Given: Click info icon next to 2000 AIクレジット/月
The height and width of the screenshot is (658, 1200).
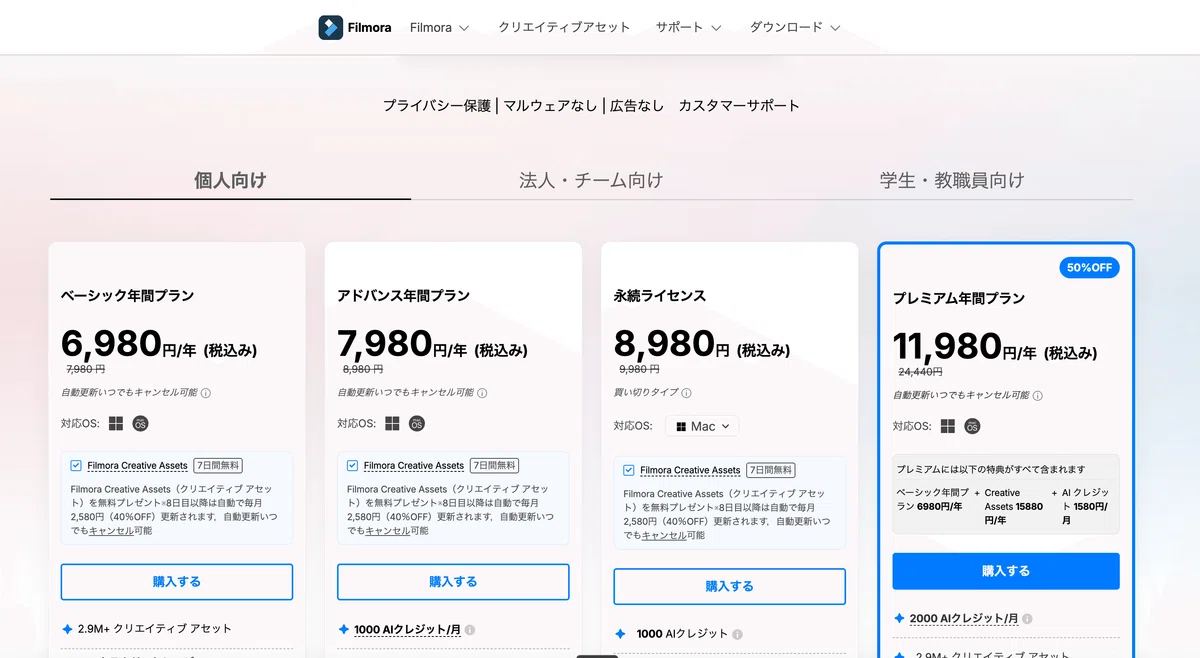Looking at the screenshot, I should tap(1027, 619).
